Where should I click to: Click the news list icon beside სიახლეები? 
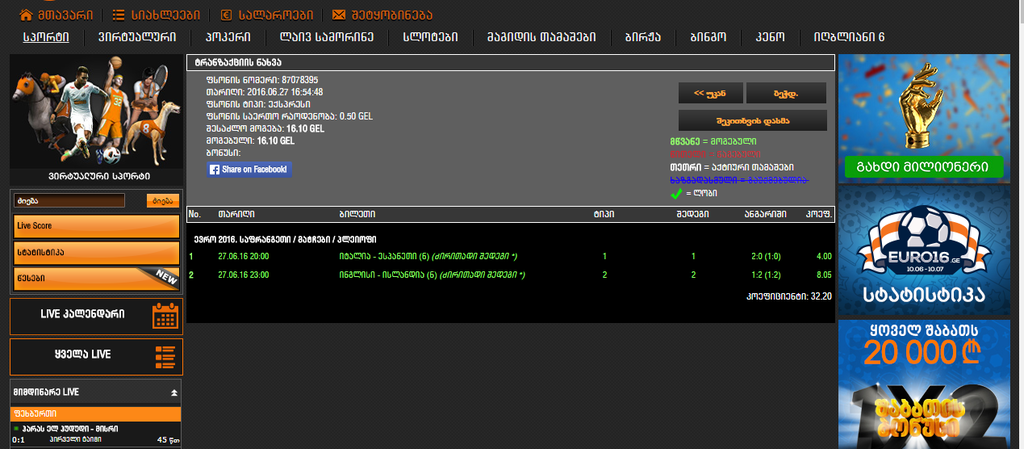(x=119, y=15)
